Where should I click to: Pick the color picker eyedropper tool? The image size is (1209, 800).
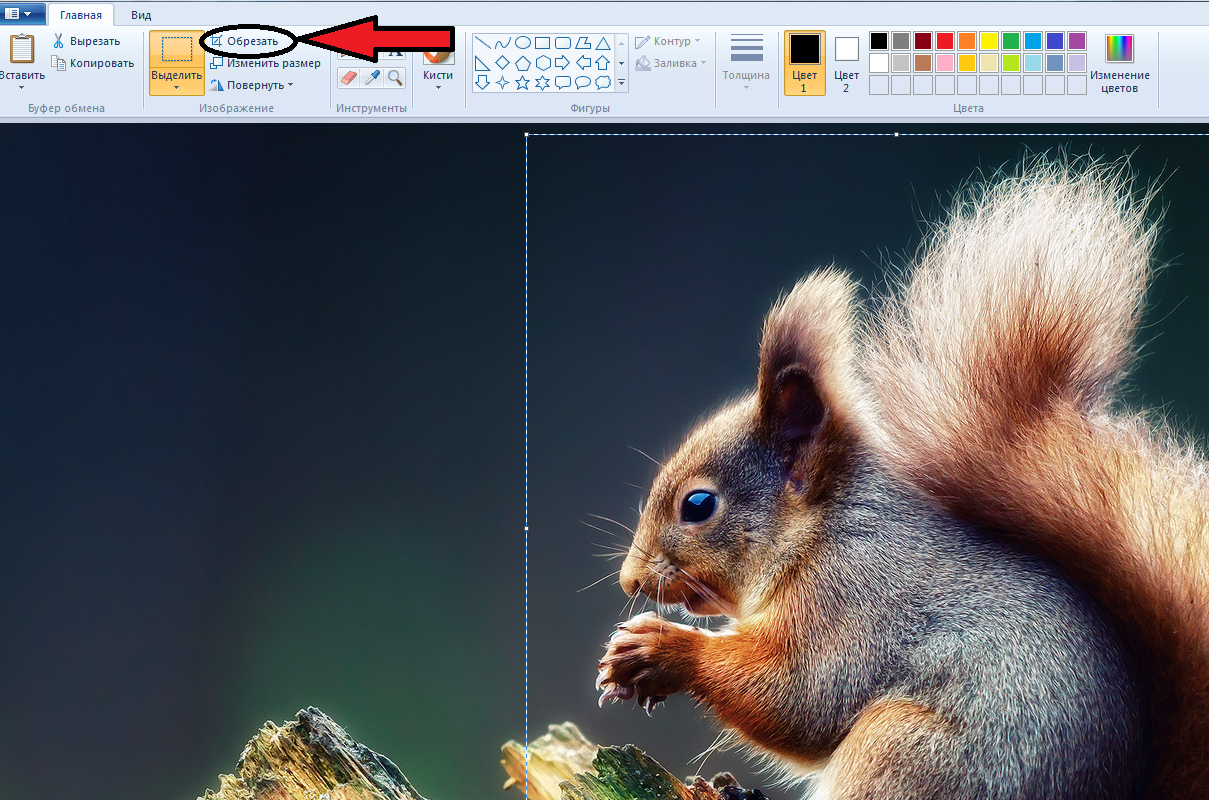(x=372, y=78)
